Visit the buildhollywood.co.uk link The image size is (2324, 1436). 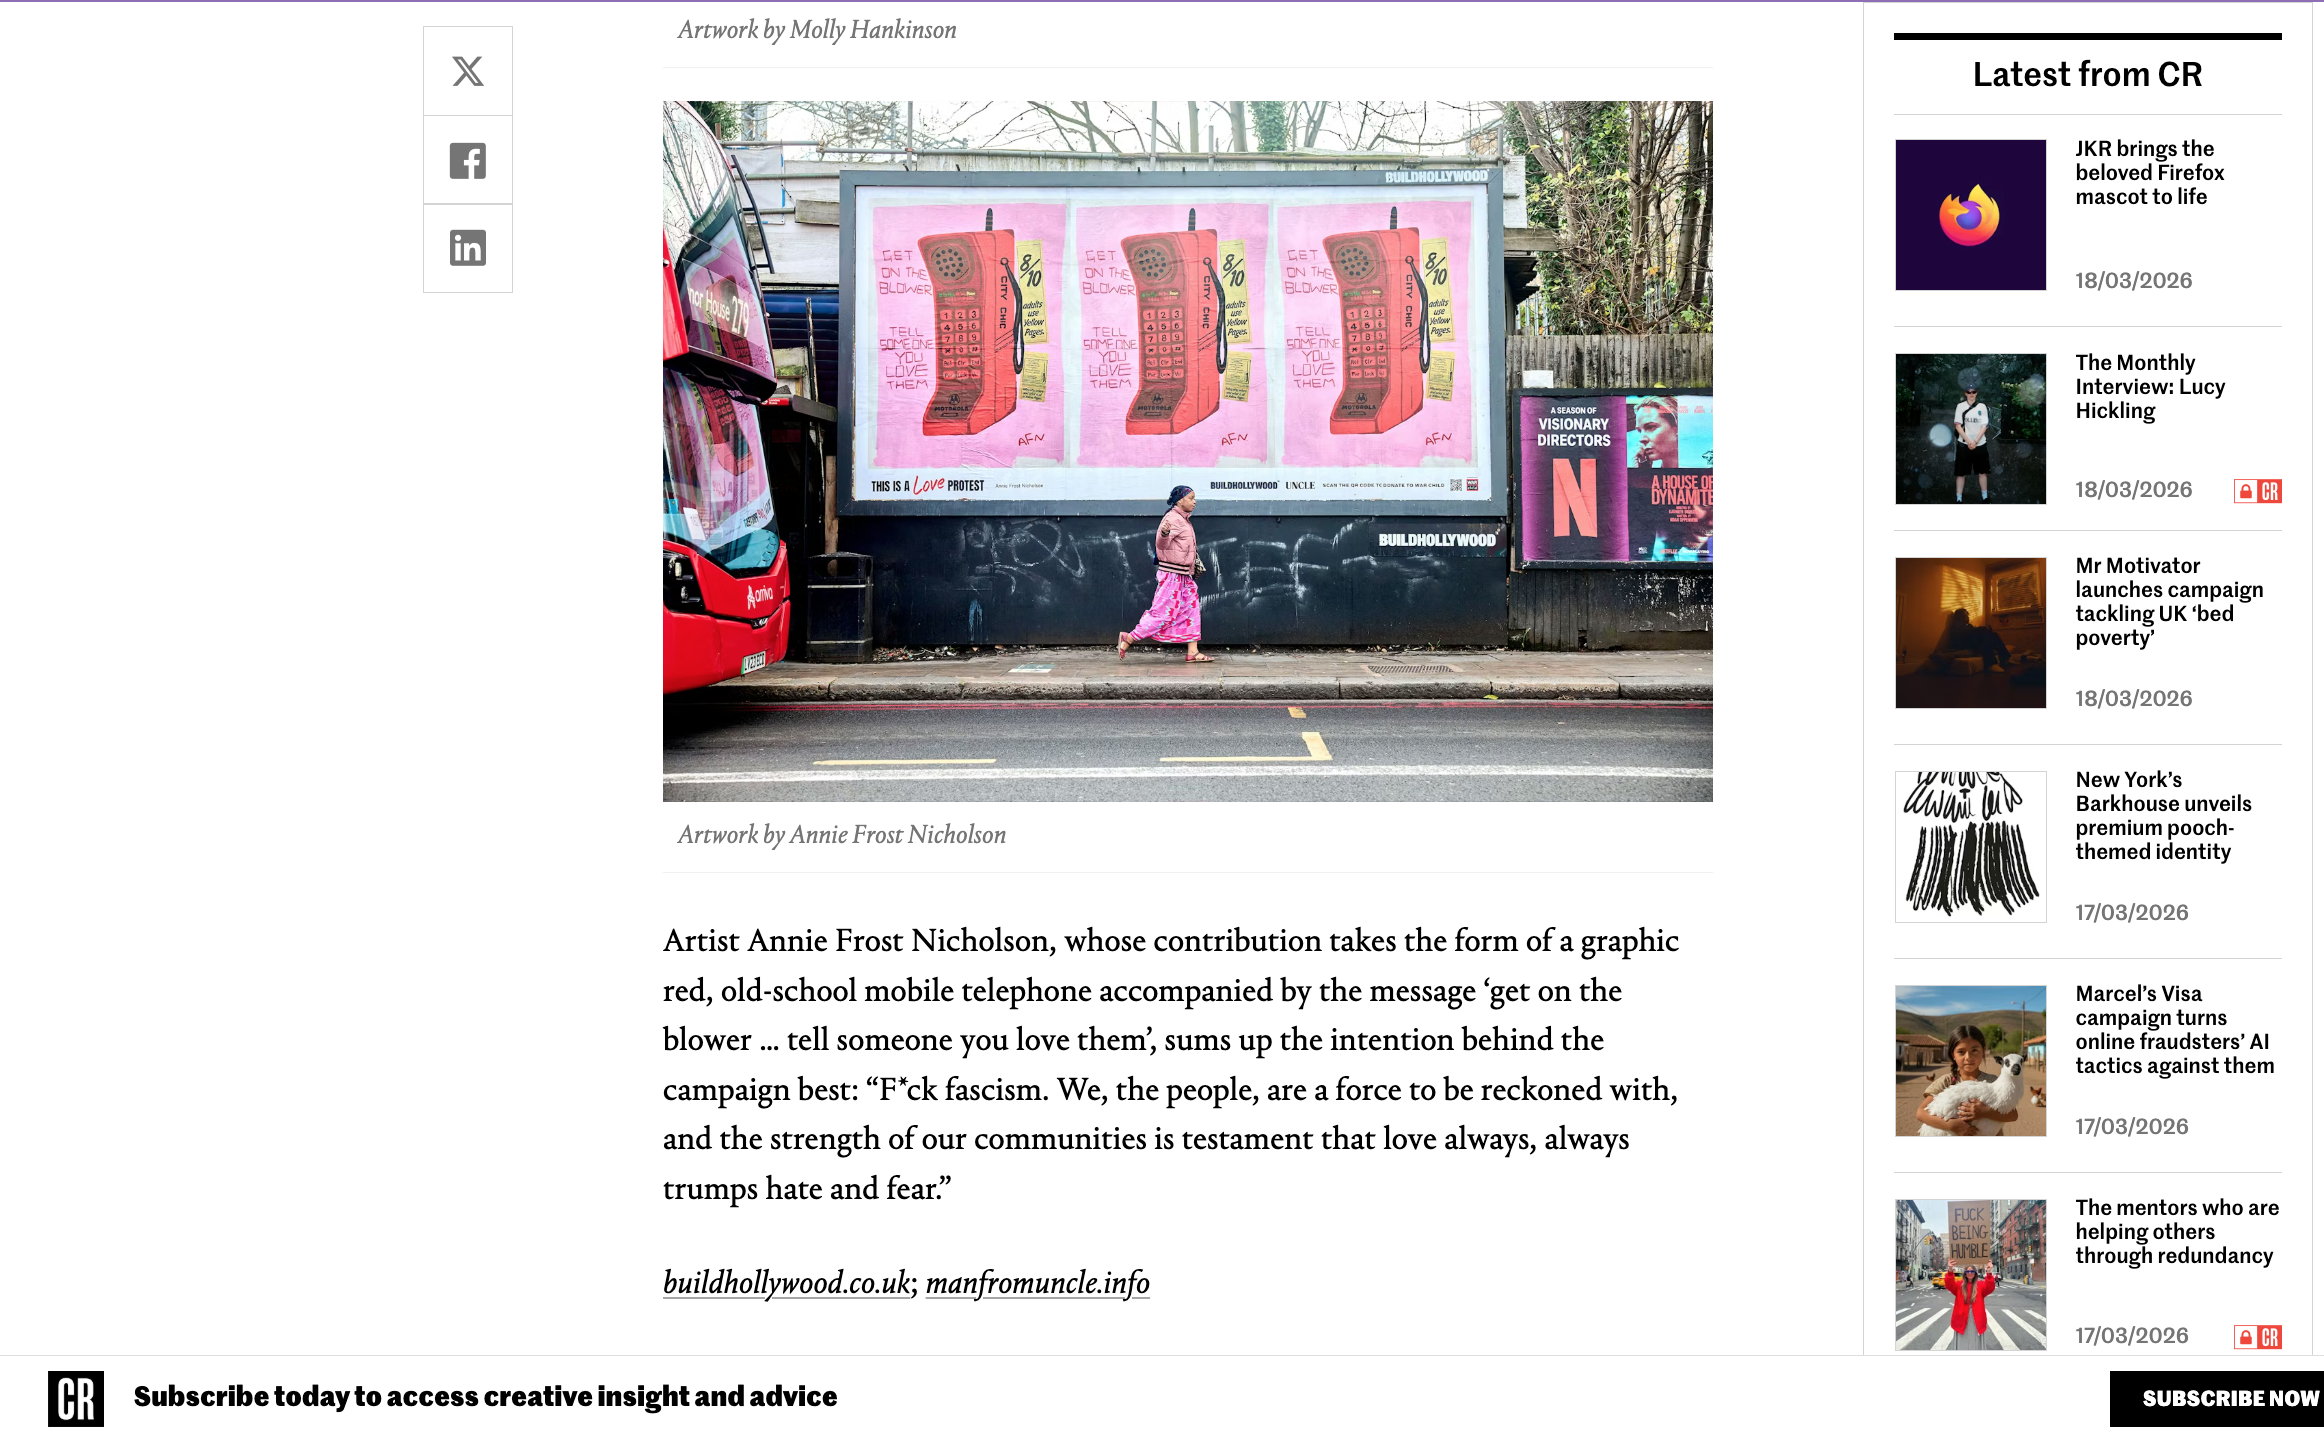pyautogui.click(x=787, y=1282)
